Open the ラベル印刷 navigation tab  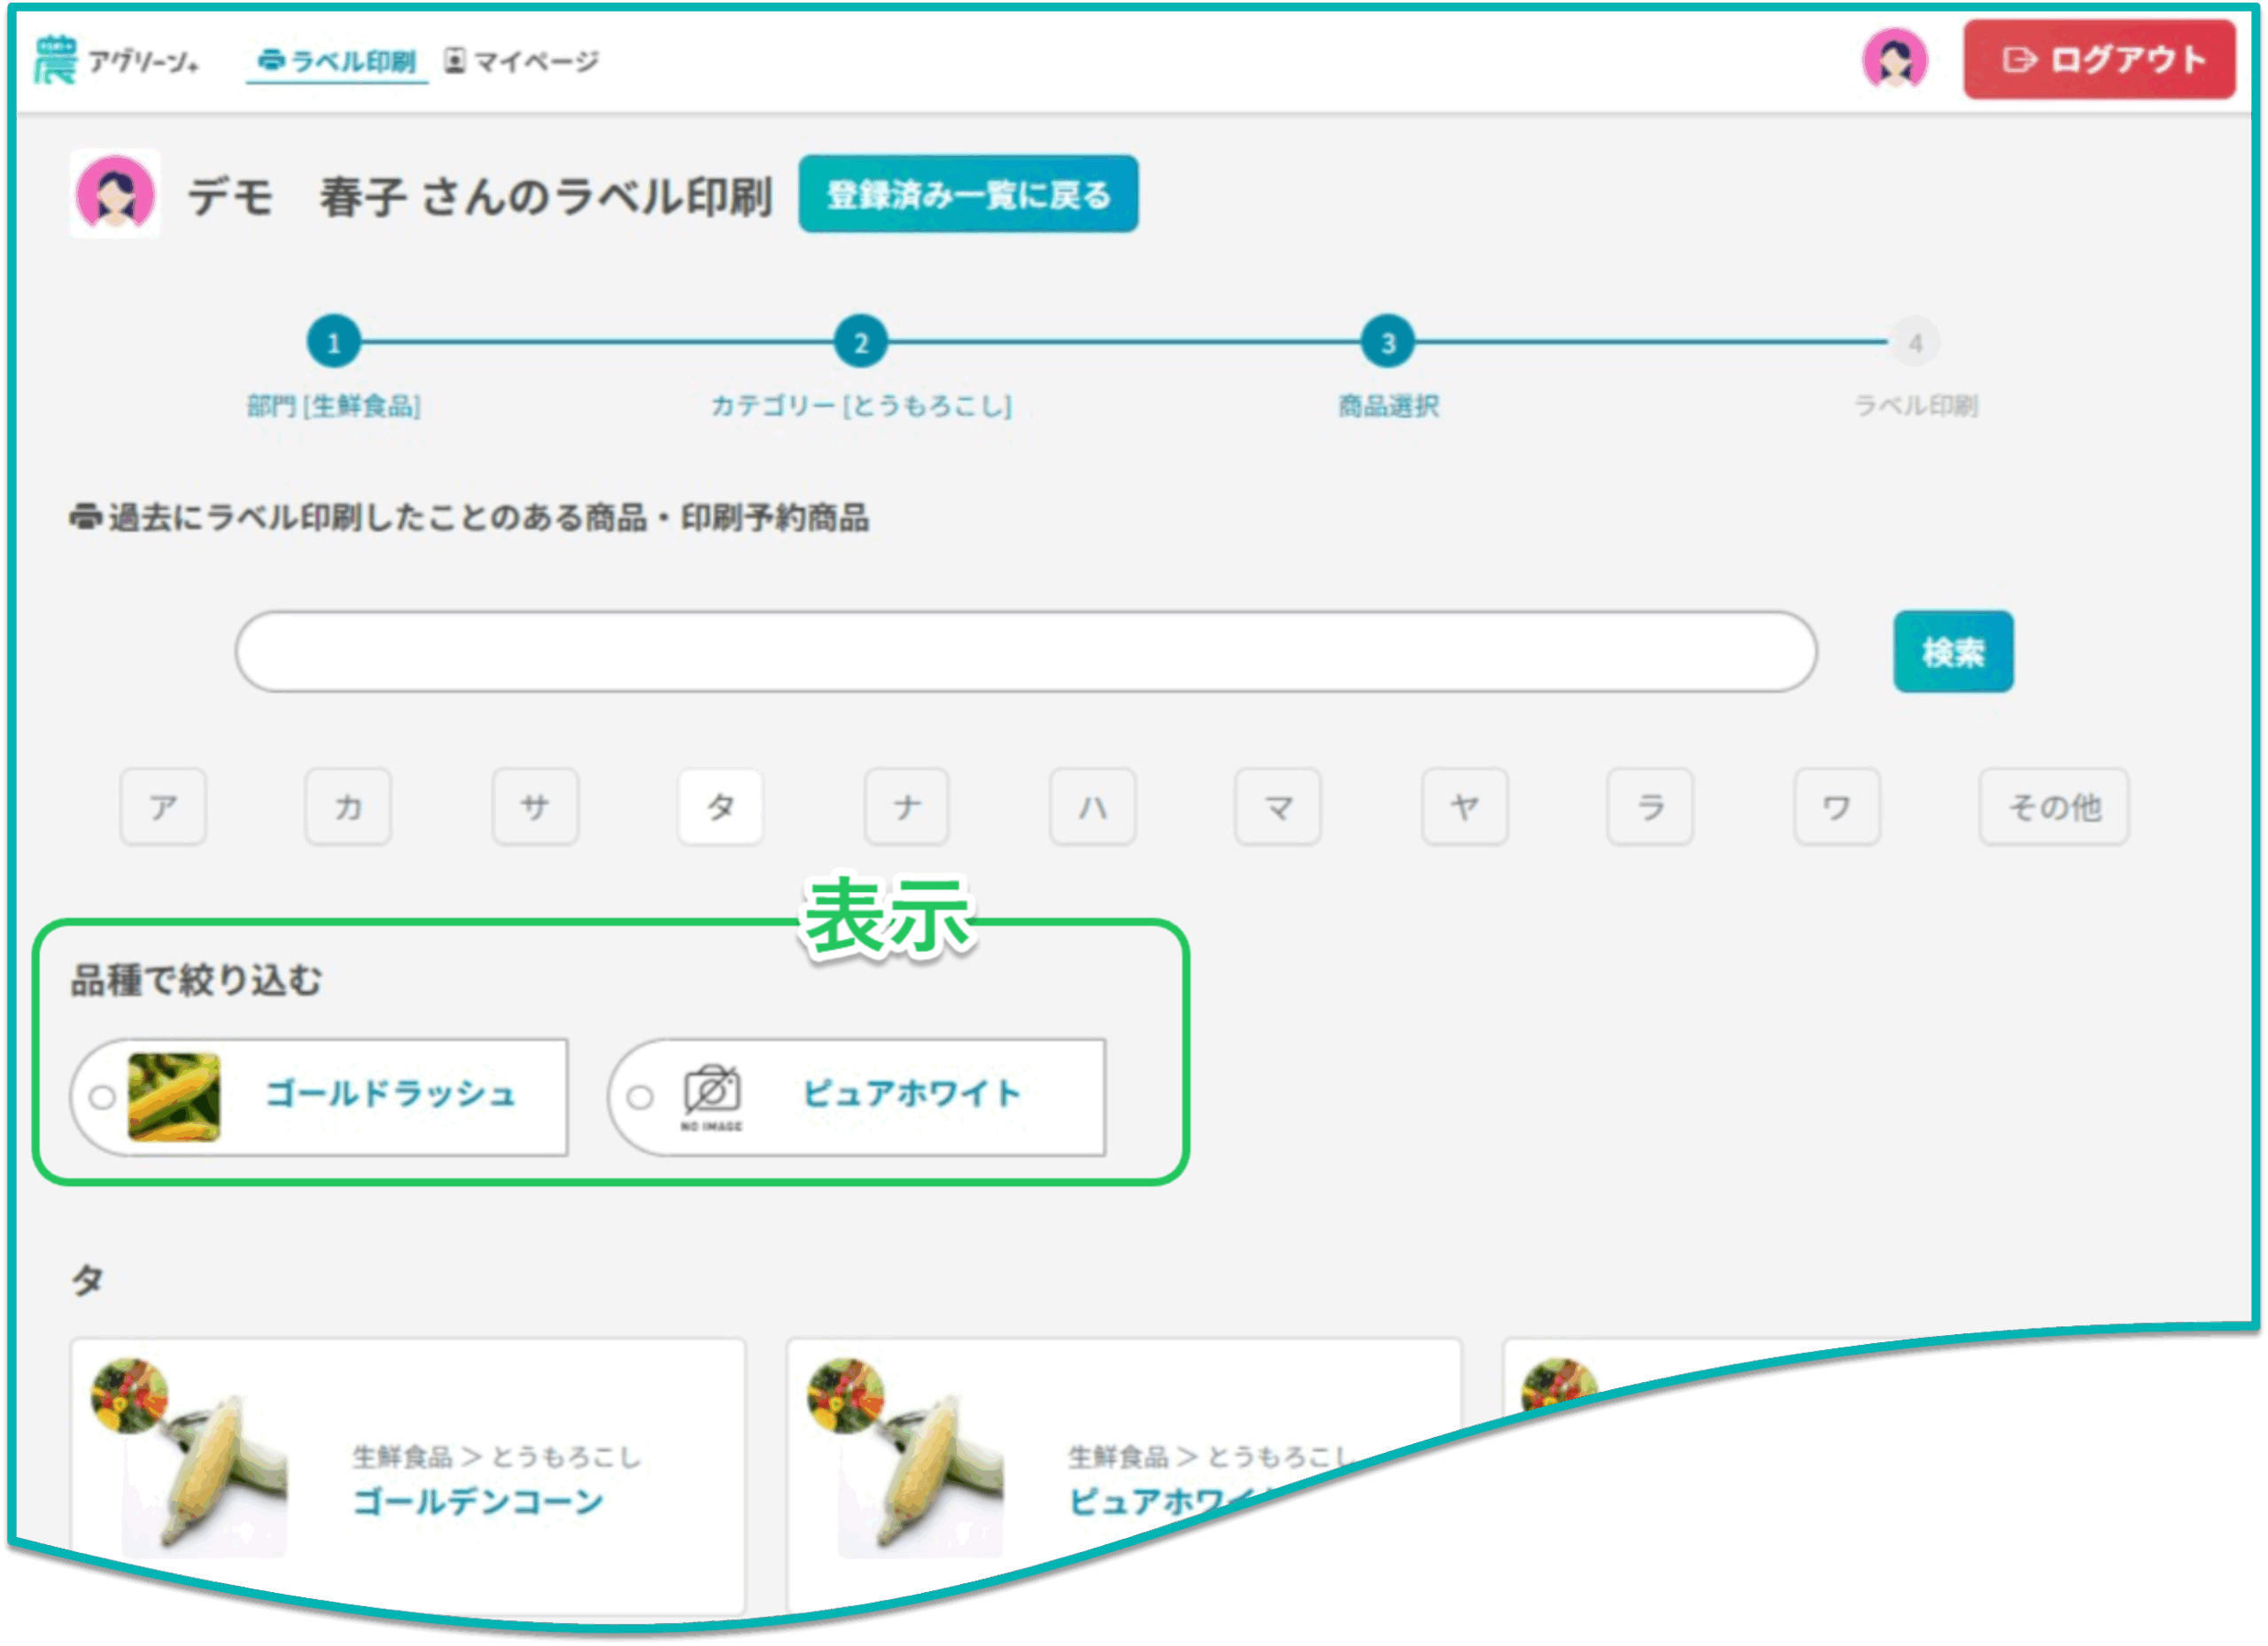click(x=337, y=62)
